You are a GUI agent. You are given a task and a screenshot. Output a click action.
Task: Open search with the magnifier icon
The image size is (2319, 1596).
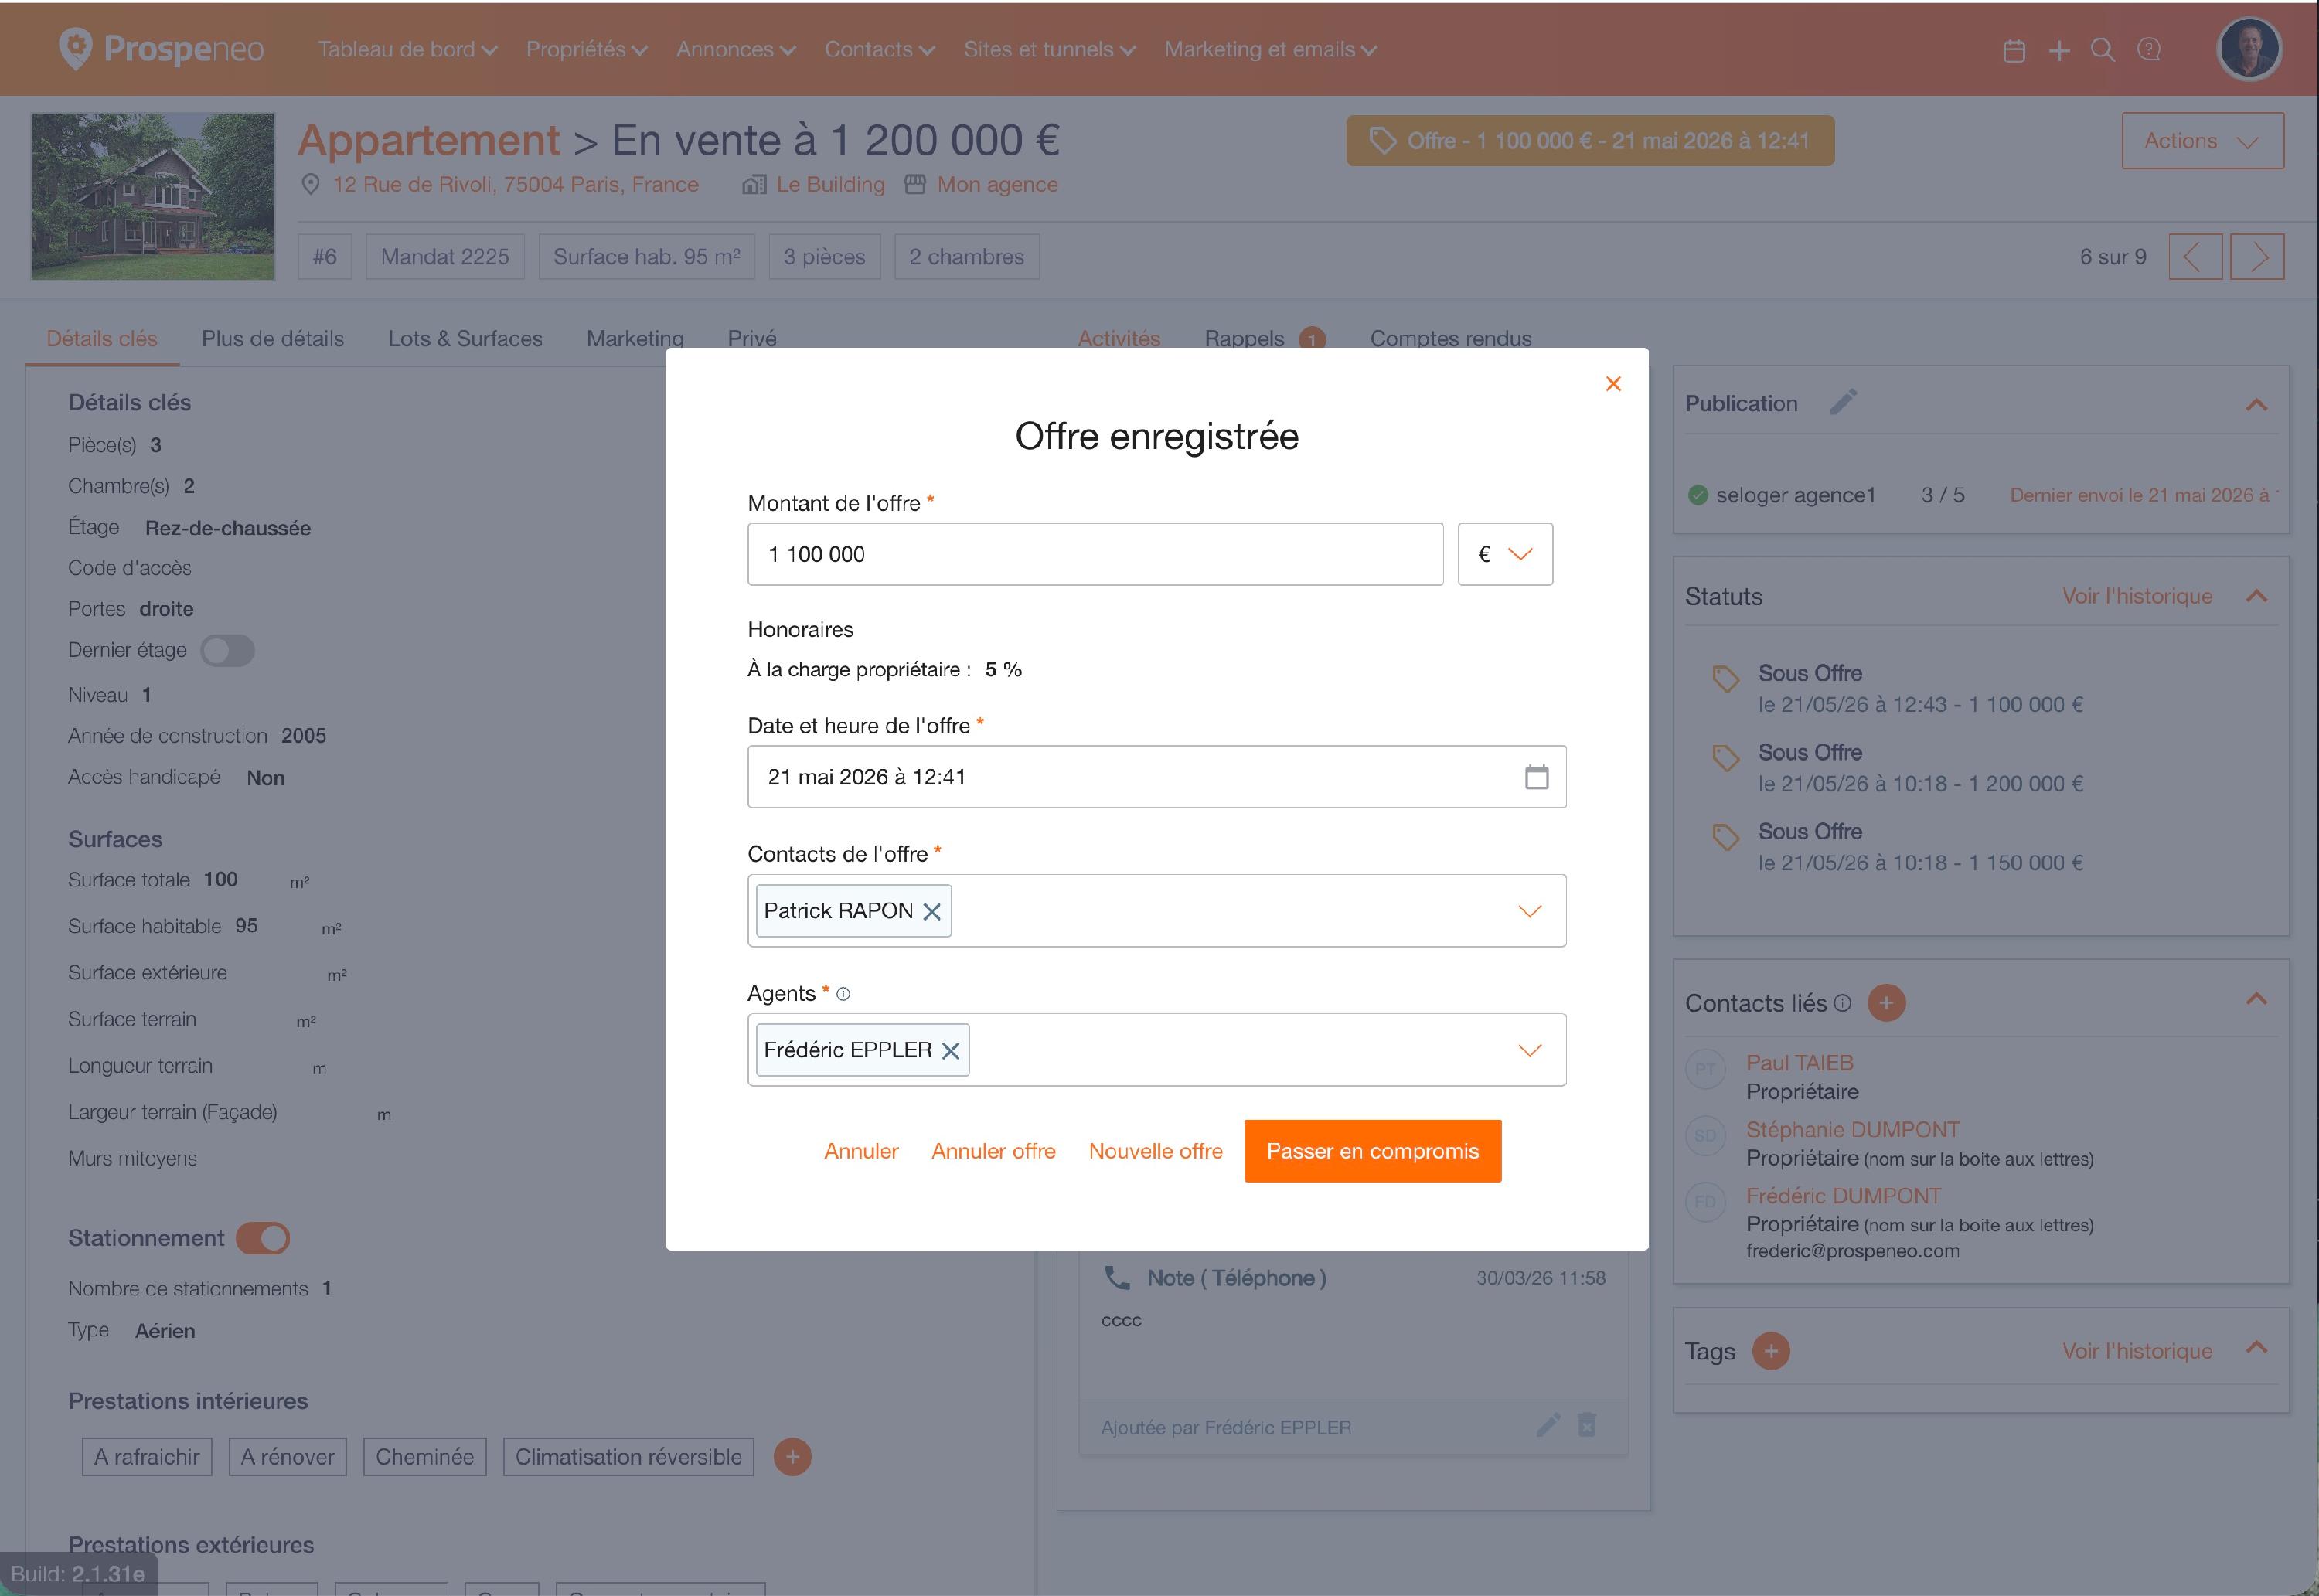(x=2102, y=50)
